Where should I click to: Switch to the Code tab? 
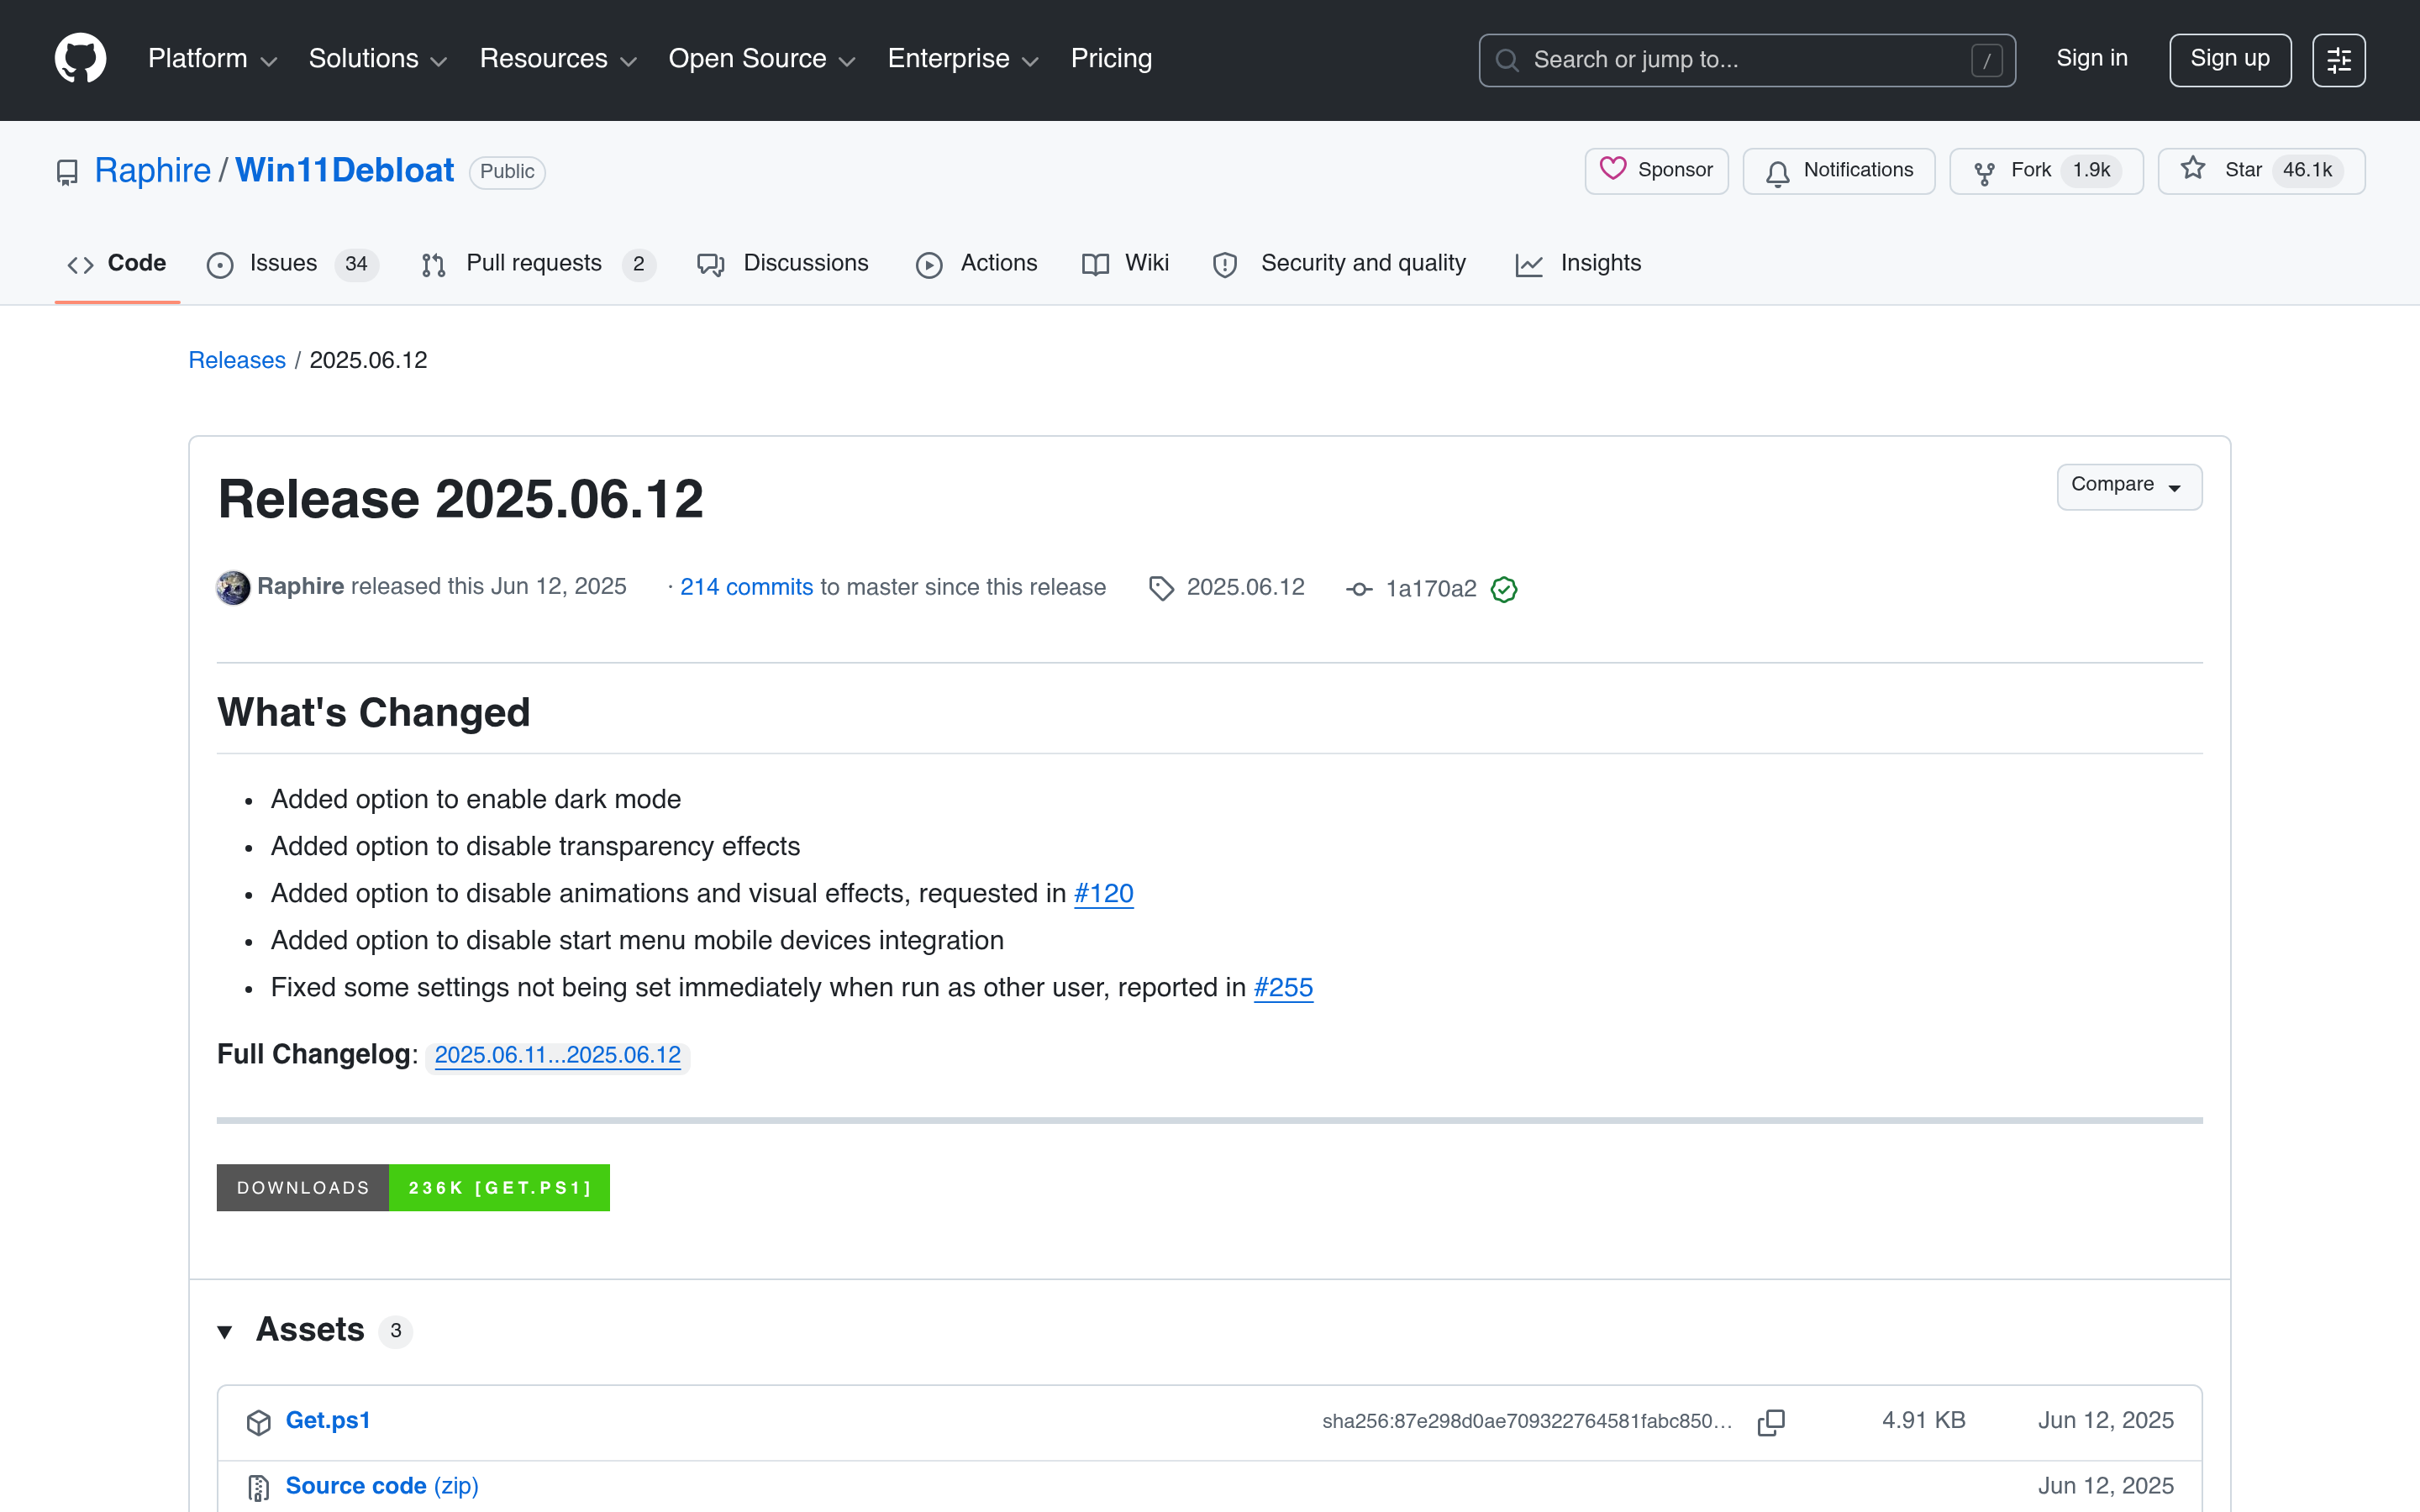(x=117, y=264)
